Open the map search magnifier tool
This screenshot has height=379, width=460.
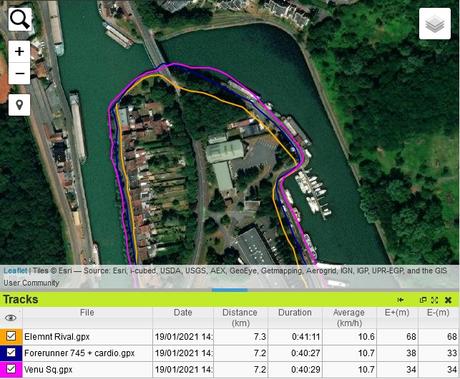tap(20, 20)
